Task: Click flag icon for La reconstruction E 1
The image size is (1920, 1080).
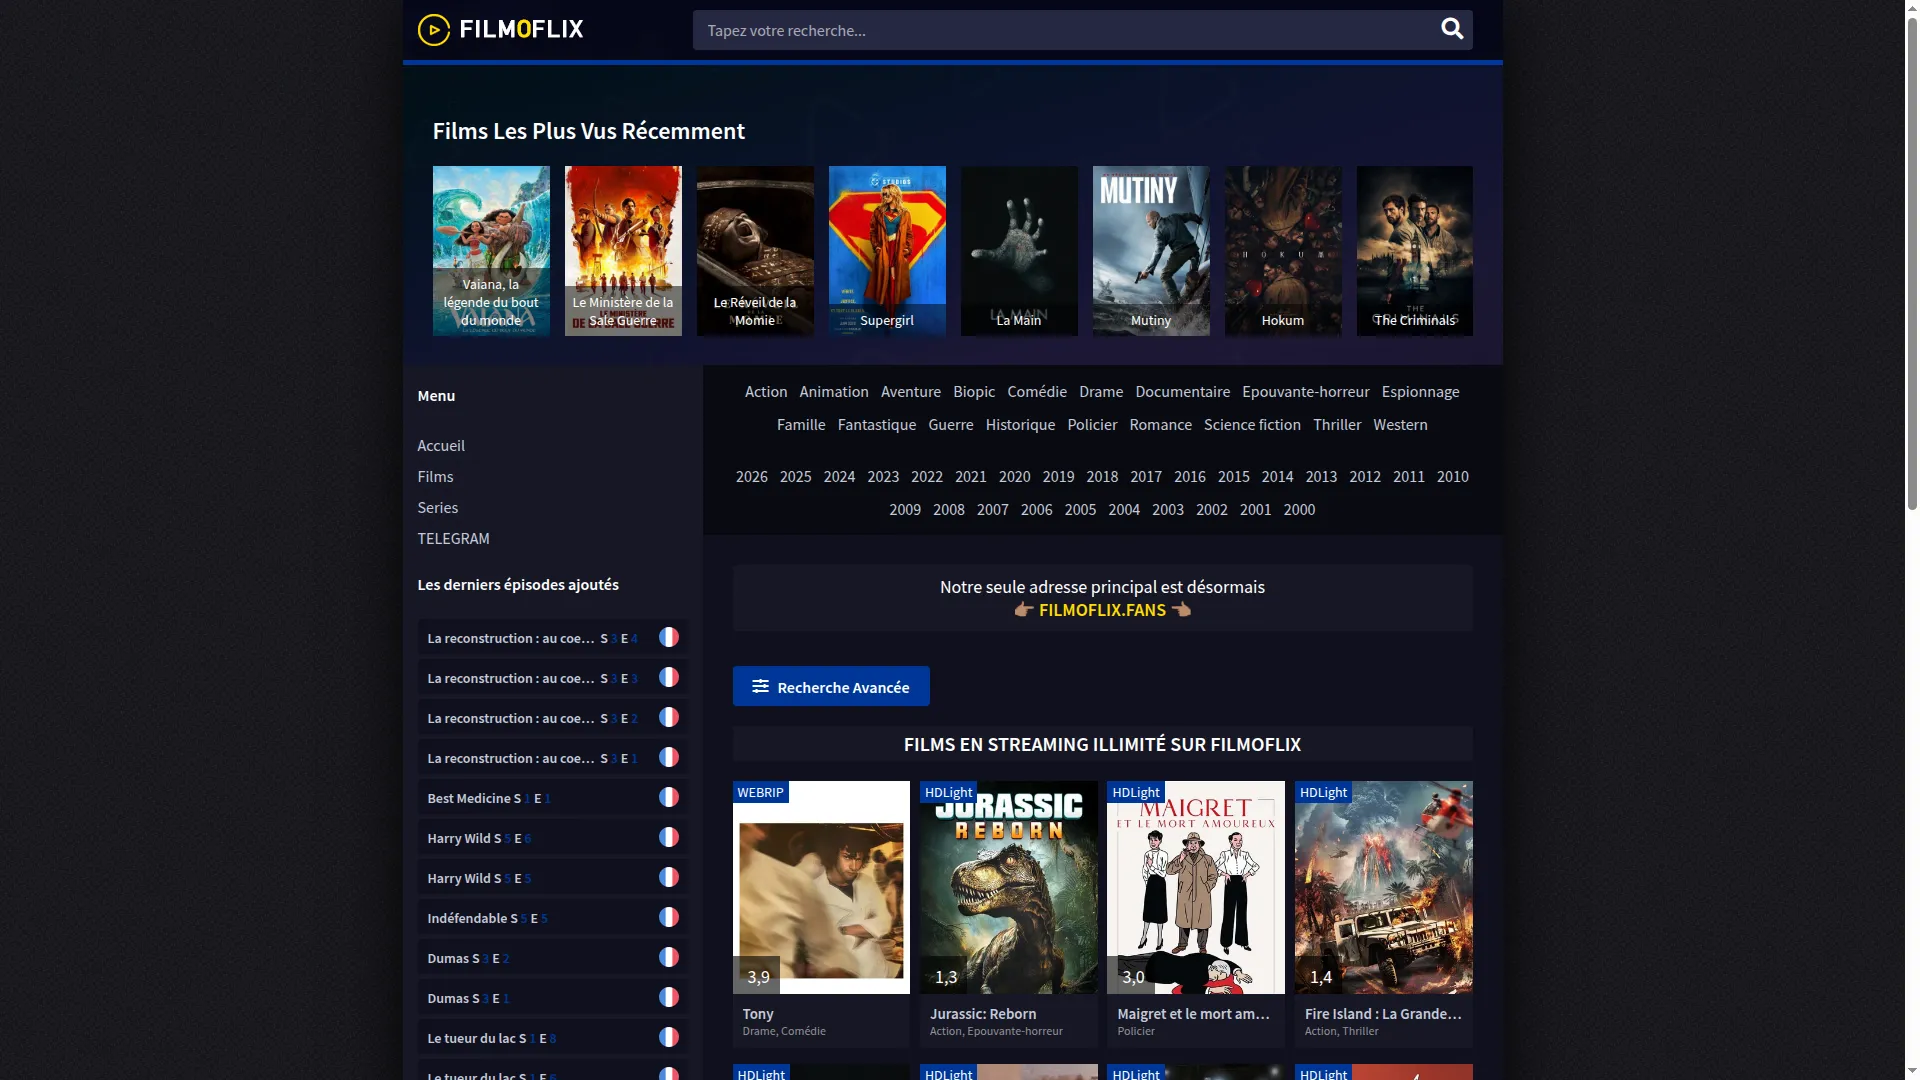Action: [x=669, y=757]
